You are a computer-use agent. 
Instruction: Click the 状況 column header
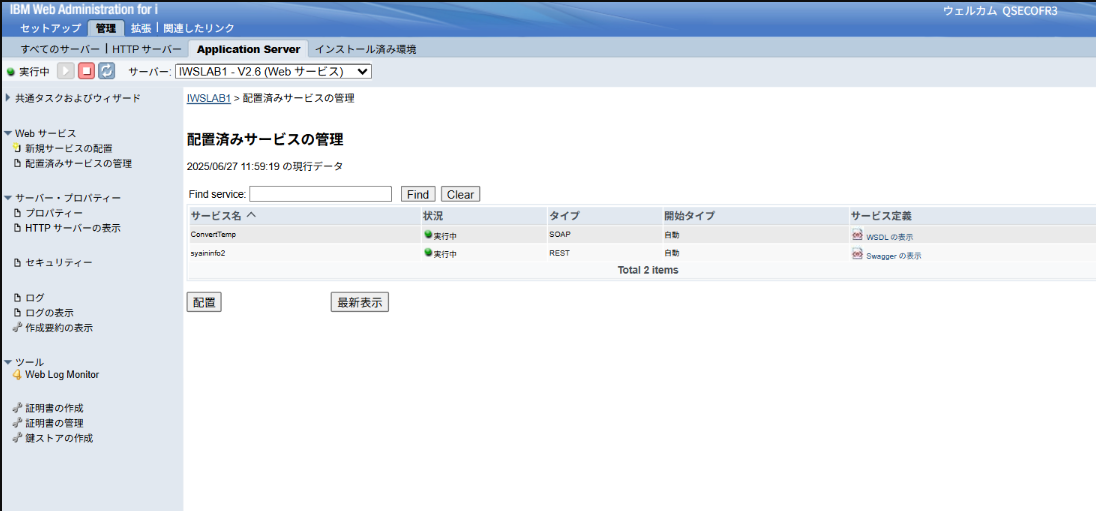[433, 215]
